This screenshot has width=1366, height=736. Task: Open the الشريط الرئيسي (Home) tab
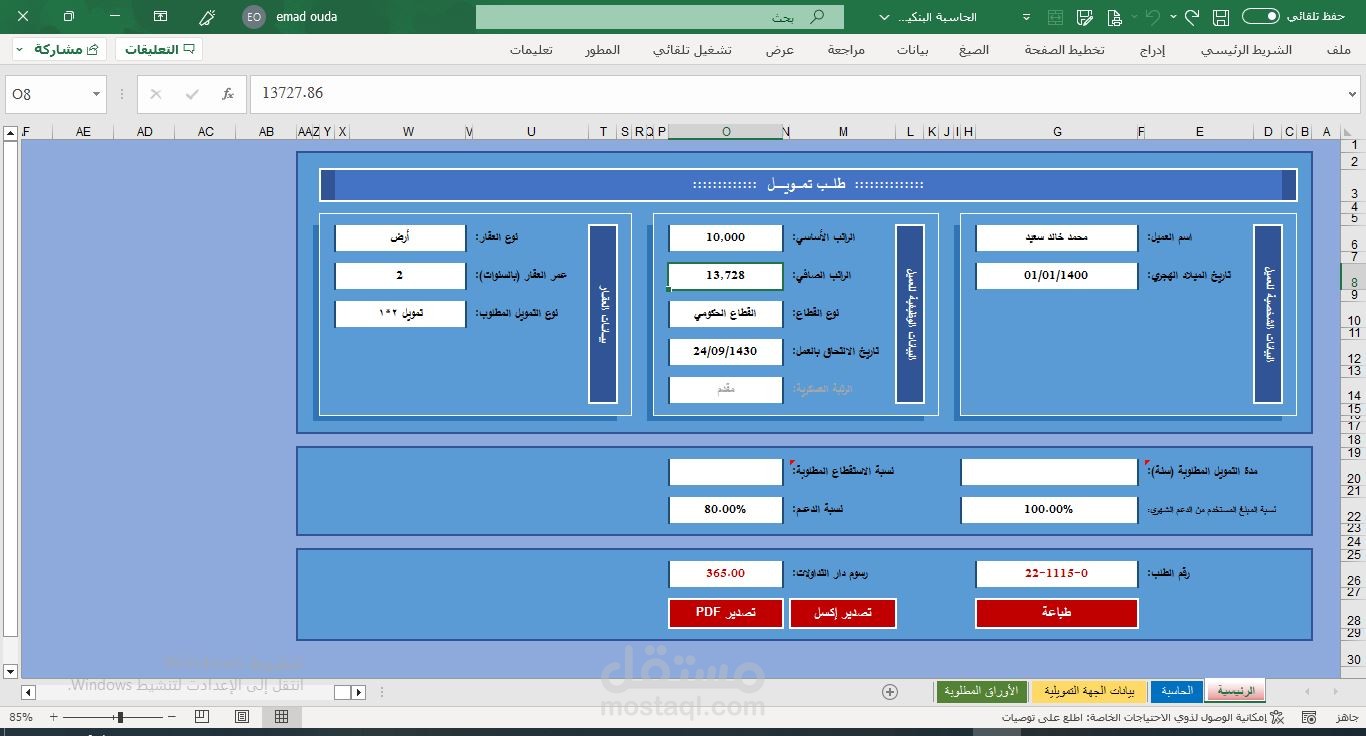(x=1246, y=50)
